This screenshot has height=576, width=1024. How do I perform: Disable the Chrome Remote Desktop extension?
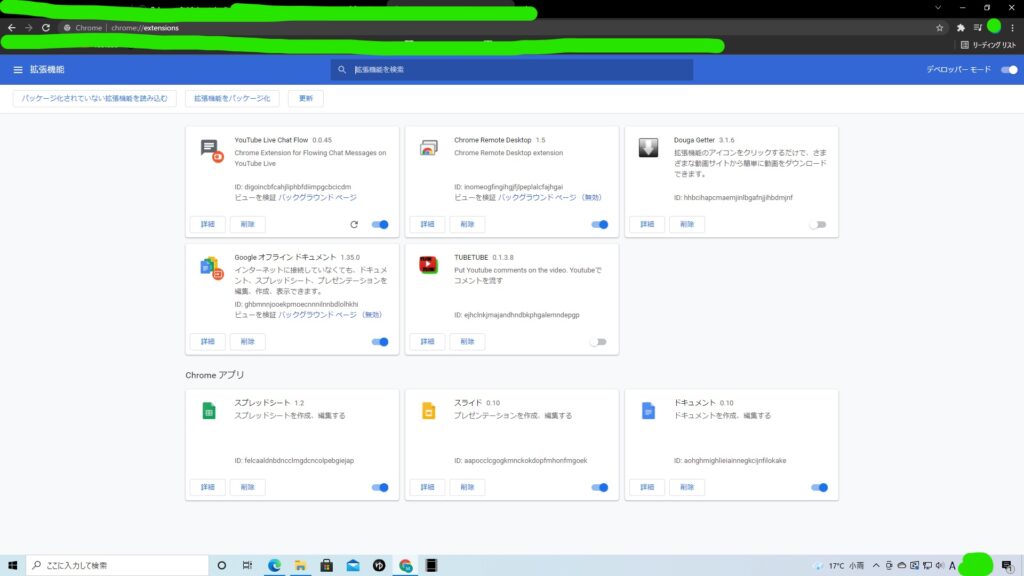click(600, 225)
